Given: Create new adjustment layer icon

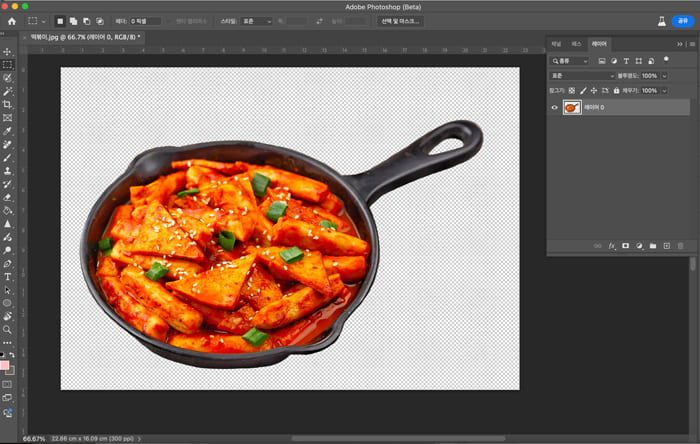Looking at the screenshot, I should tap(639, 246).
